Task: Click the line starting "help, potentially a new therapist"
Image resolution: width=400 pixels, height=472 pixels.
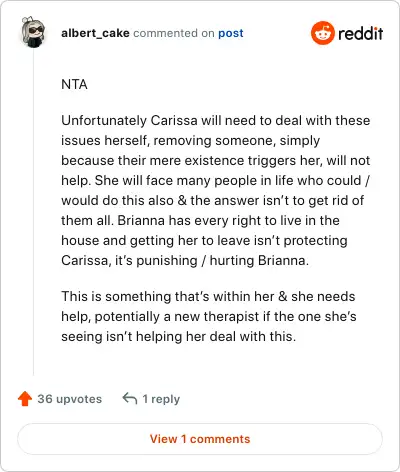Action: point(209,316)
